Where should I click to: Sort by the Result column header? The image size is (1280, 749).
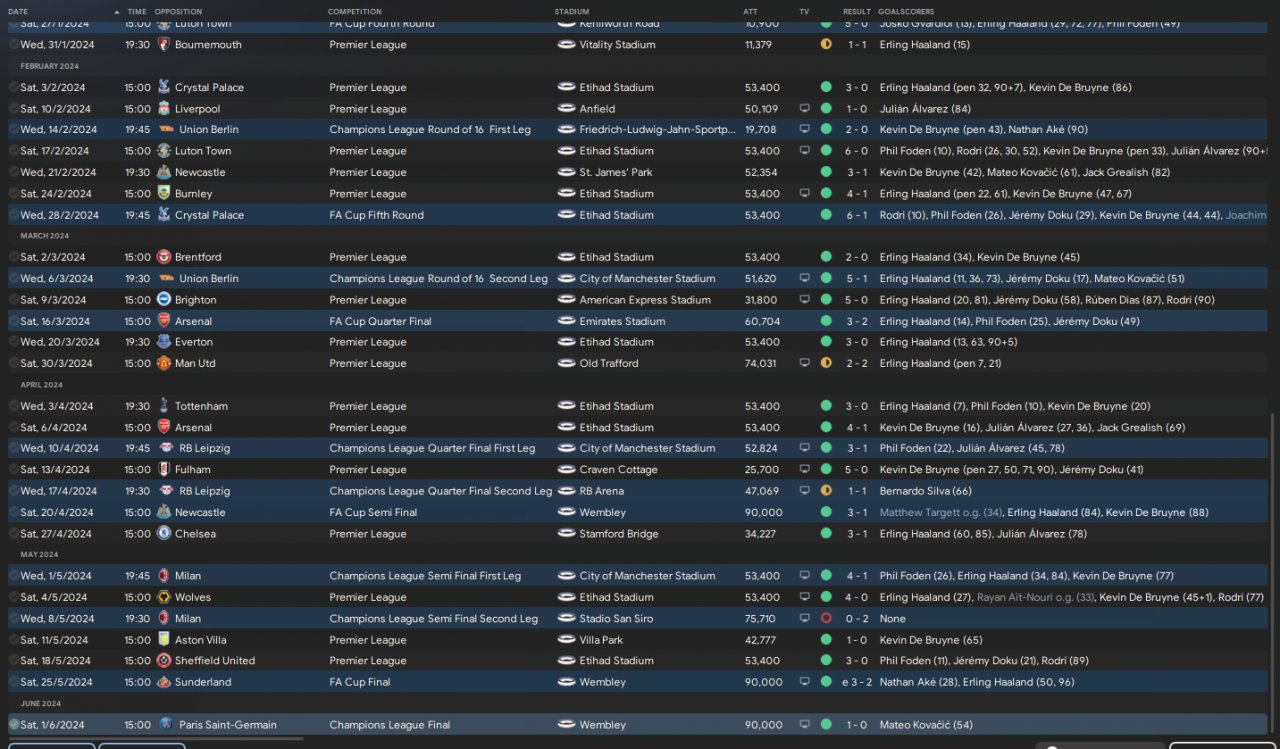tap(857, 12)
